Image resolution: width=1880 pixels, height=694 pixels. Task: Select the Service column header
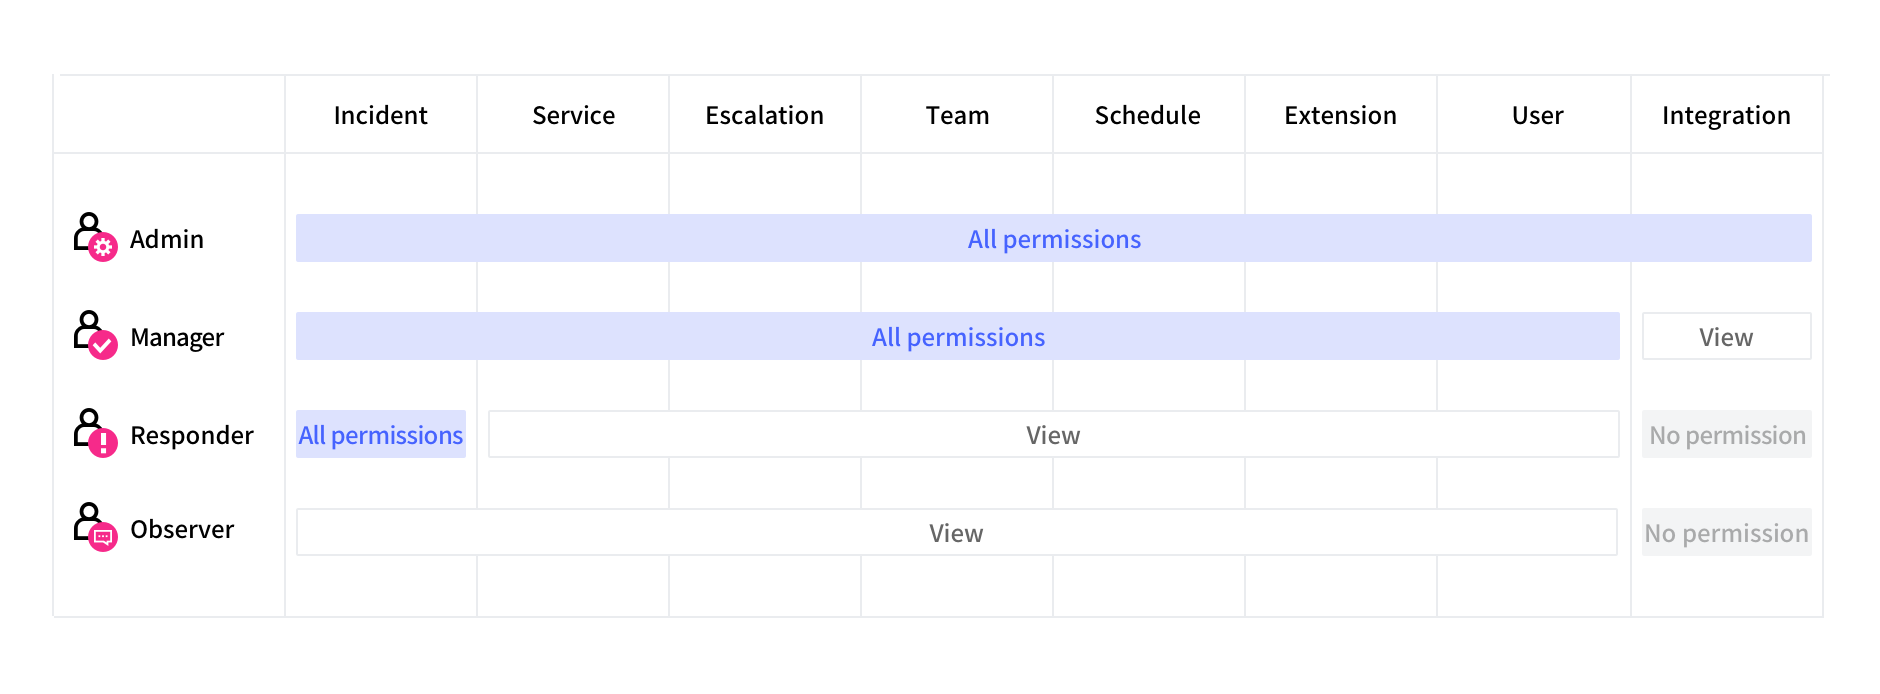click(x=573, y=116)
